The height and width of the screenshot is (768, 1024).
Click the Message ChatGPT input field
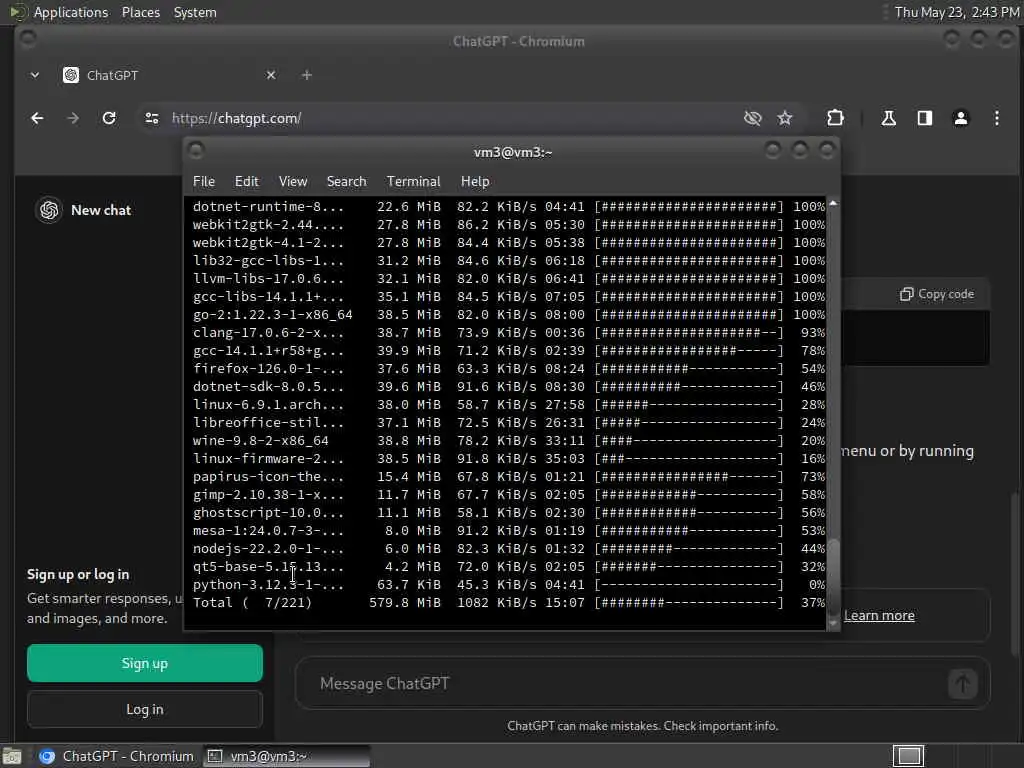tap(620, 684)
